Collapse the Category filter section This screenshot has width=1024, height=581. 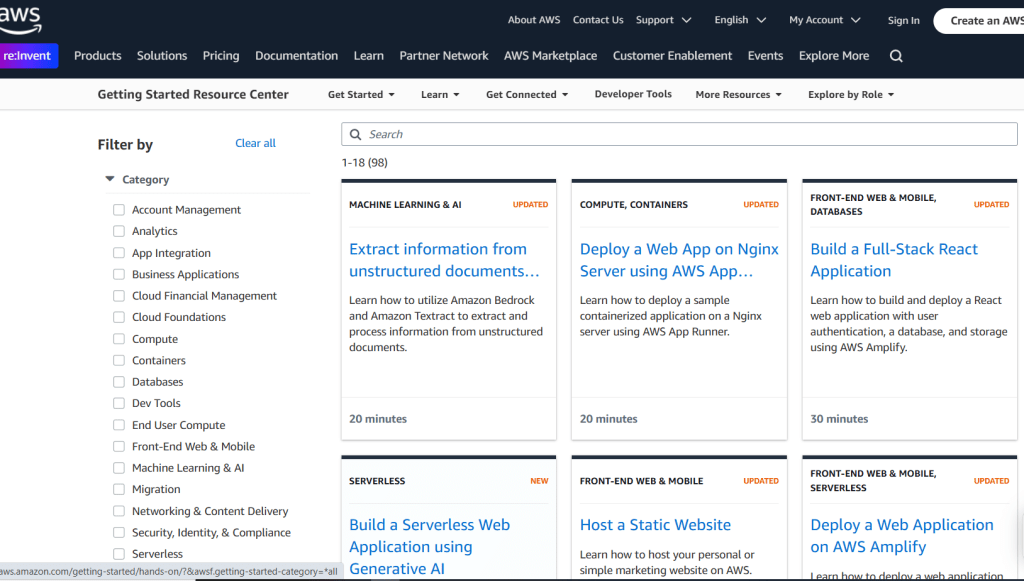[x=110, y=180]
